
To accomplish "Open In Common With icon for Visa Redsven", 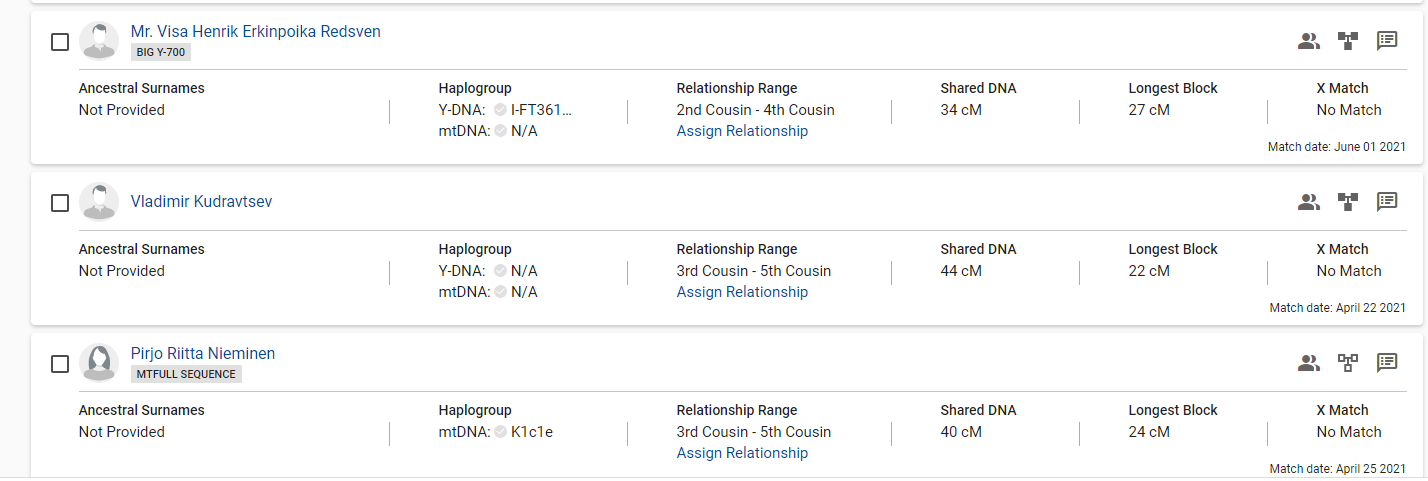I will tap(1309, 41).
